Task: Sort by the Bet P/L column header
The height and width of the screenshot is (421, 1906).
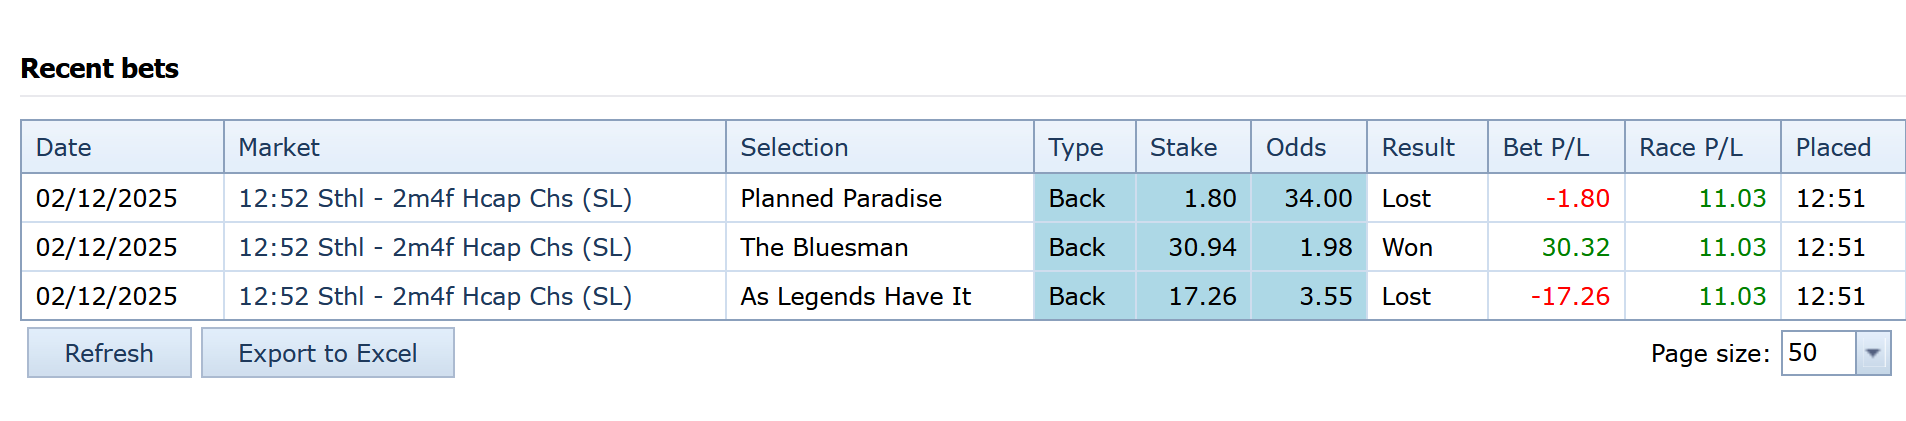Action: click(x=1545, y=147)
